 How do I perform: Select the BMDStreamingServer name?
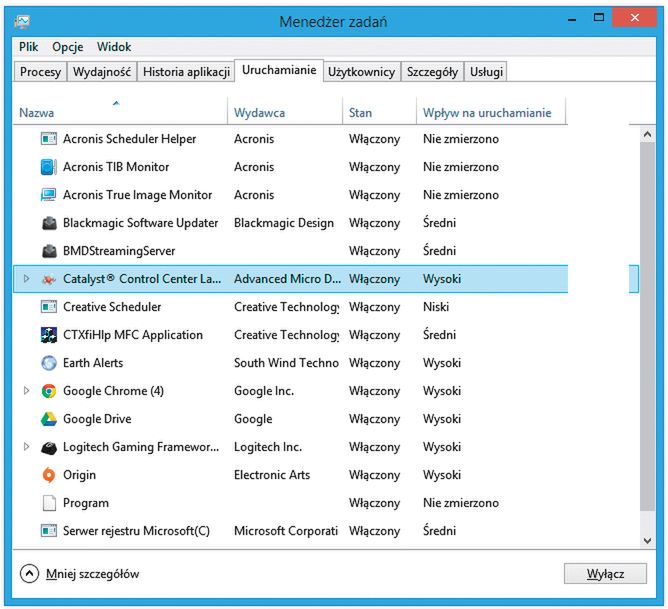point(119,251)
